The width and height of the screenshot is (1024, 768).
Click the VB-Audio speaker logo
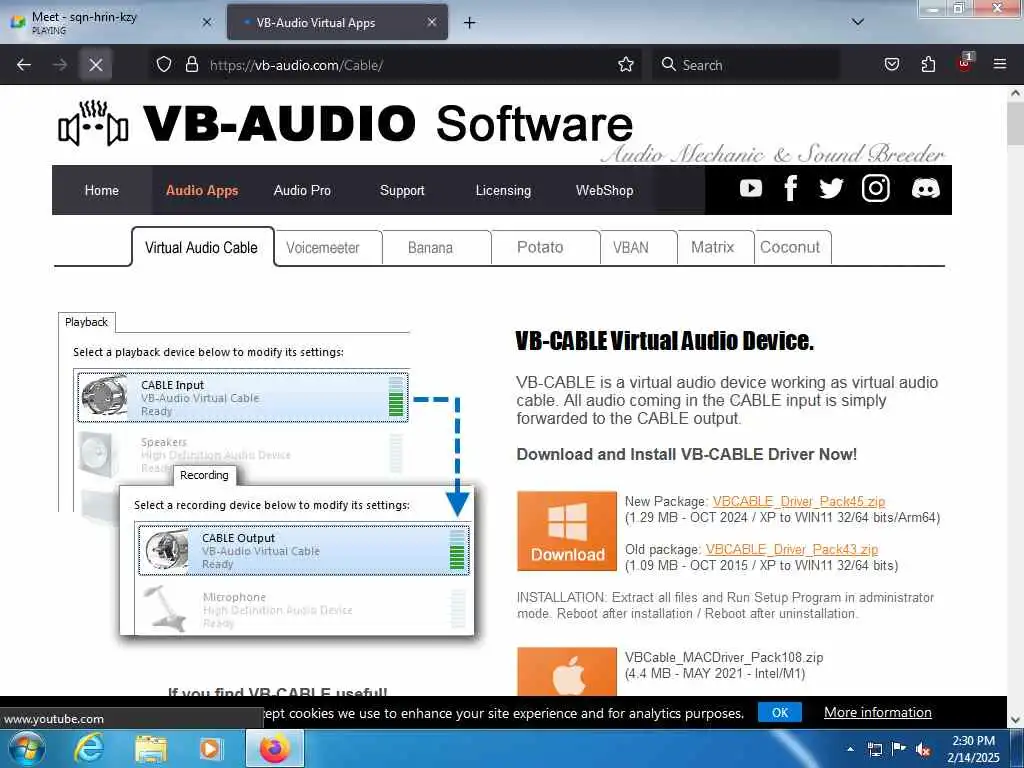pyautogui.click(x=93, y=124)
